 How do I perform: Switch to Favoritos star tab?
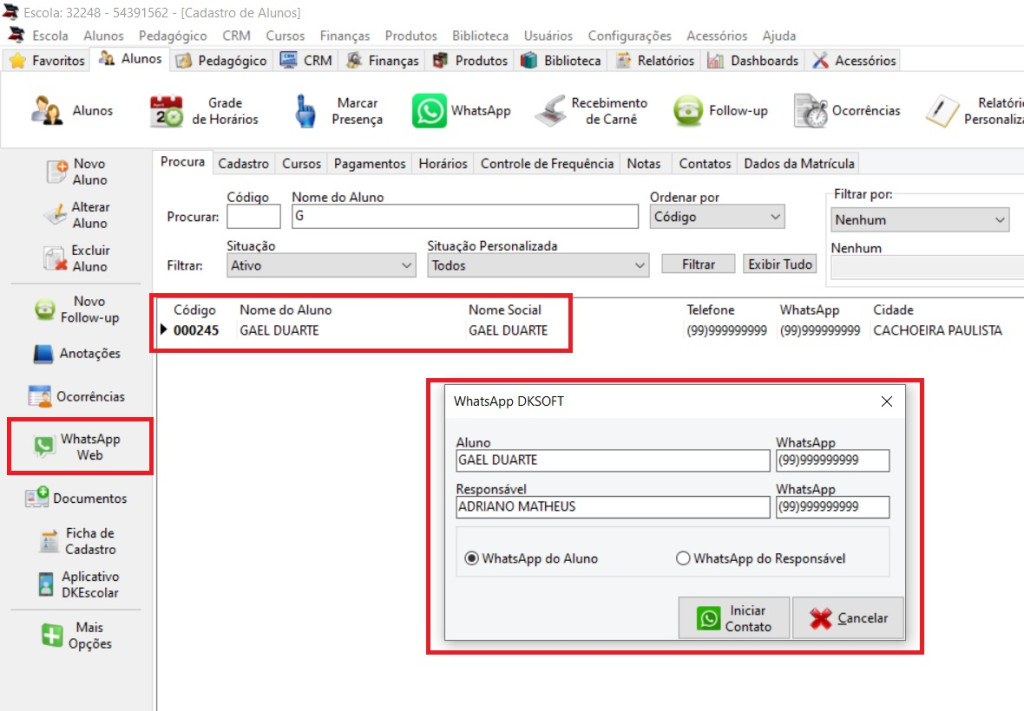(x=47, y=61)
